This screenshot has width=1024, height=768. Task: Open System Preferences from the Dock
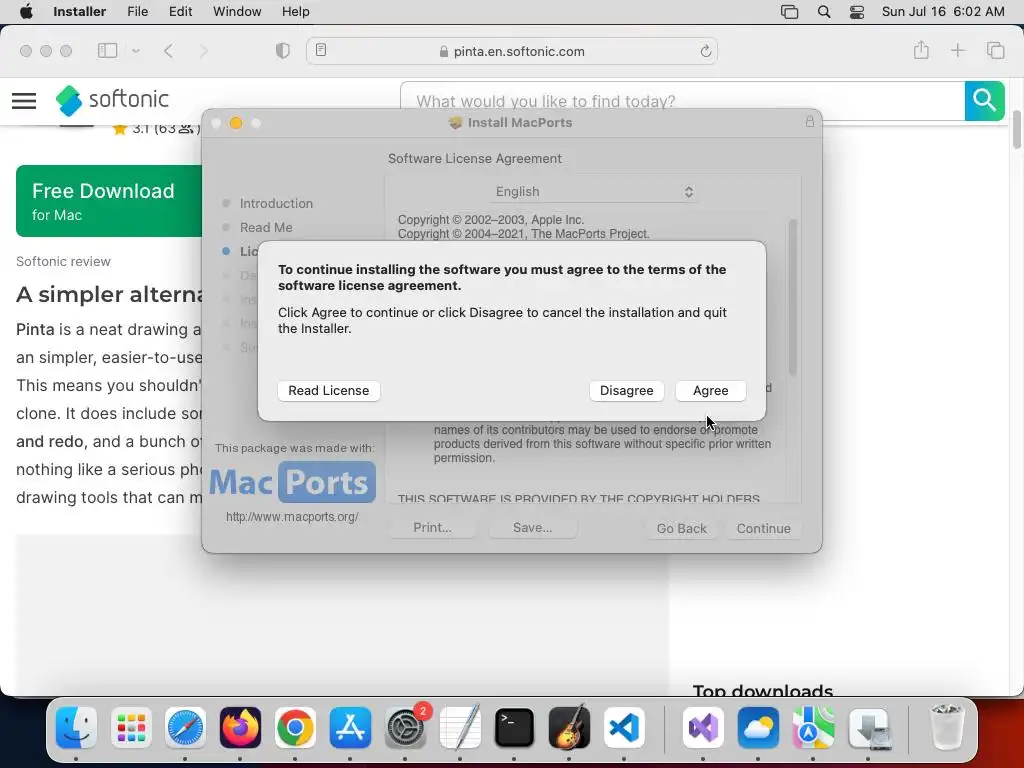(406, 727)
